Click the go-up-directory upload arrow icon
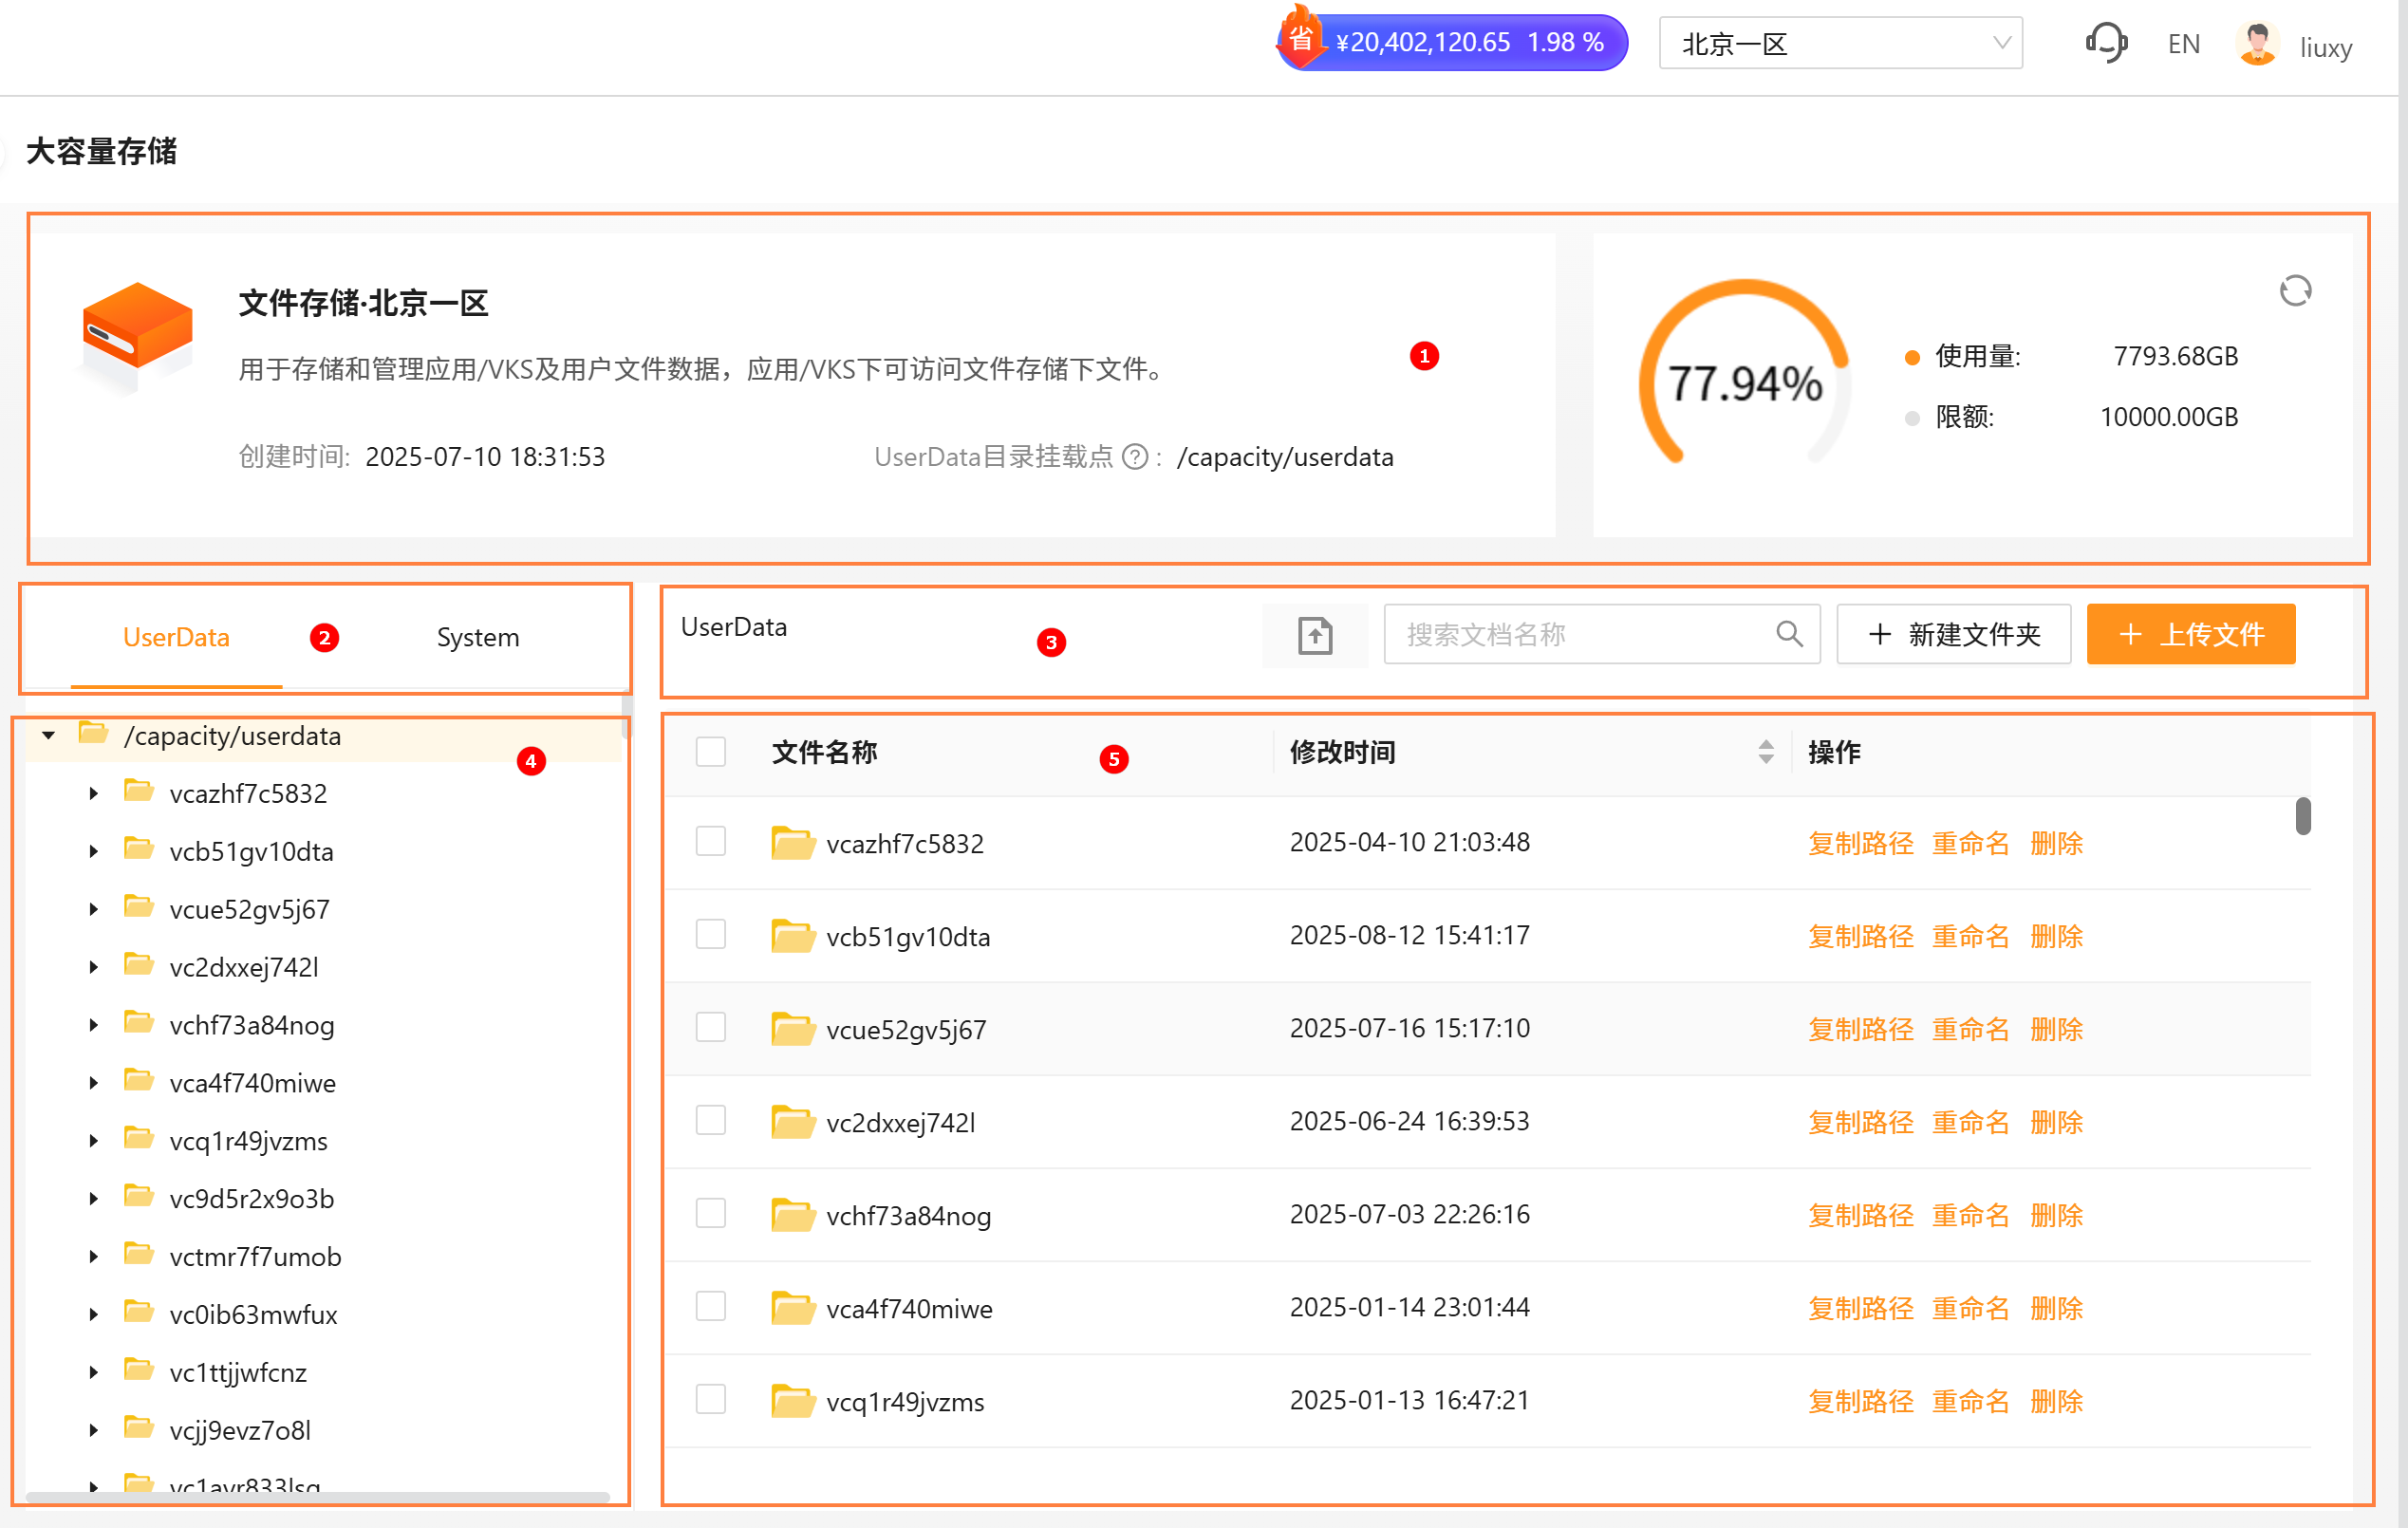Screen dimensions: 2408x1528 point(1314,635)
